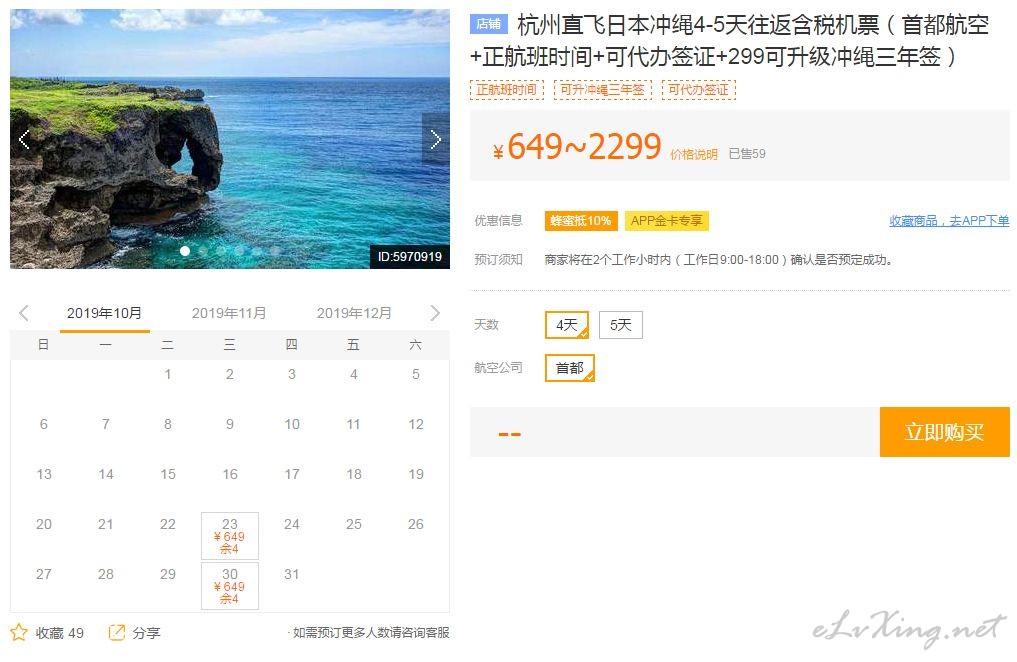1017x662 pixels.
Task: Select October 30 date priced ¥649
Action: (x=230, y=585)
